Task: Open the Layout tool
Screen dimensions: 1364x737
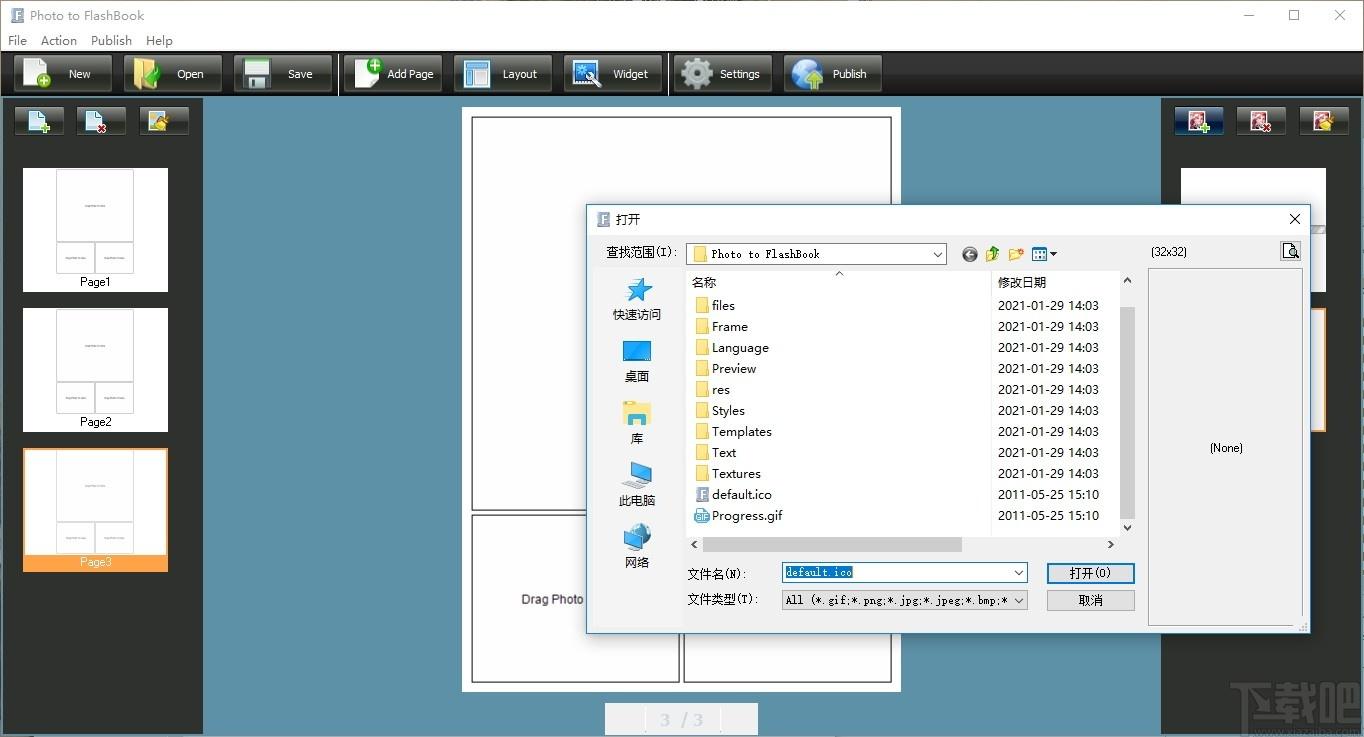Action: 503,74
